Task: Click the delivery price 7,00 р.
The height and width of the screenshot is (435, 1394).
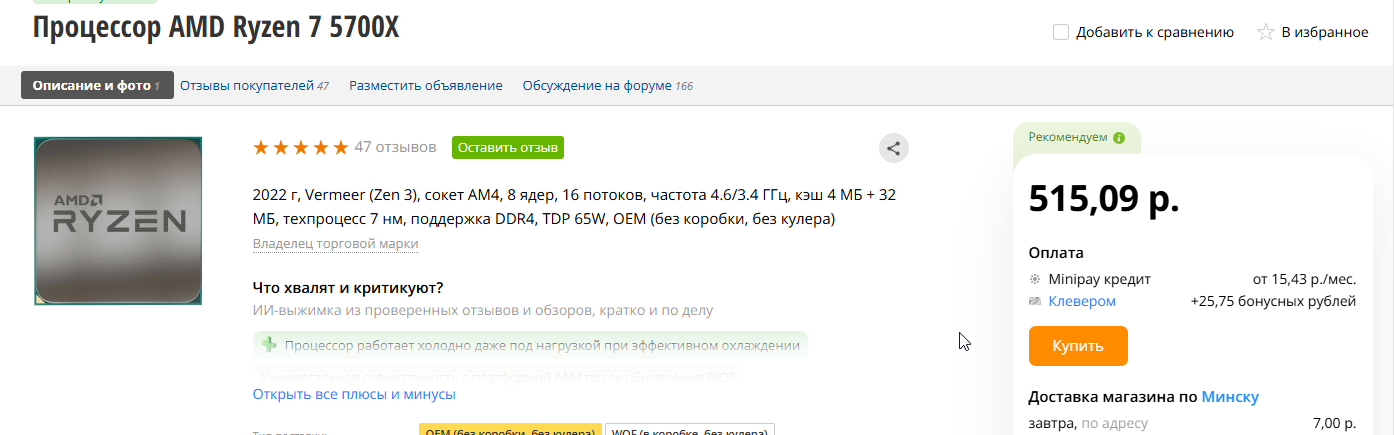Action: tap(1334, 424)
